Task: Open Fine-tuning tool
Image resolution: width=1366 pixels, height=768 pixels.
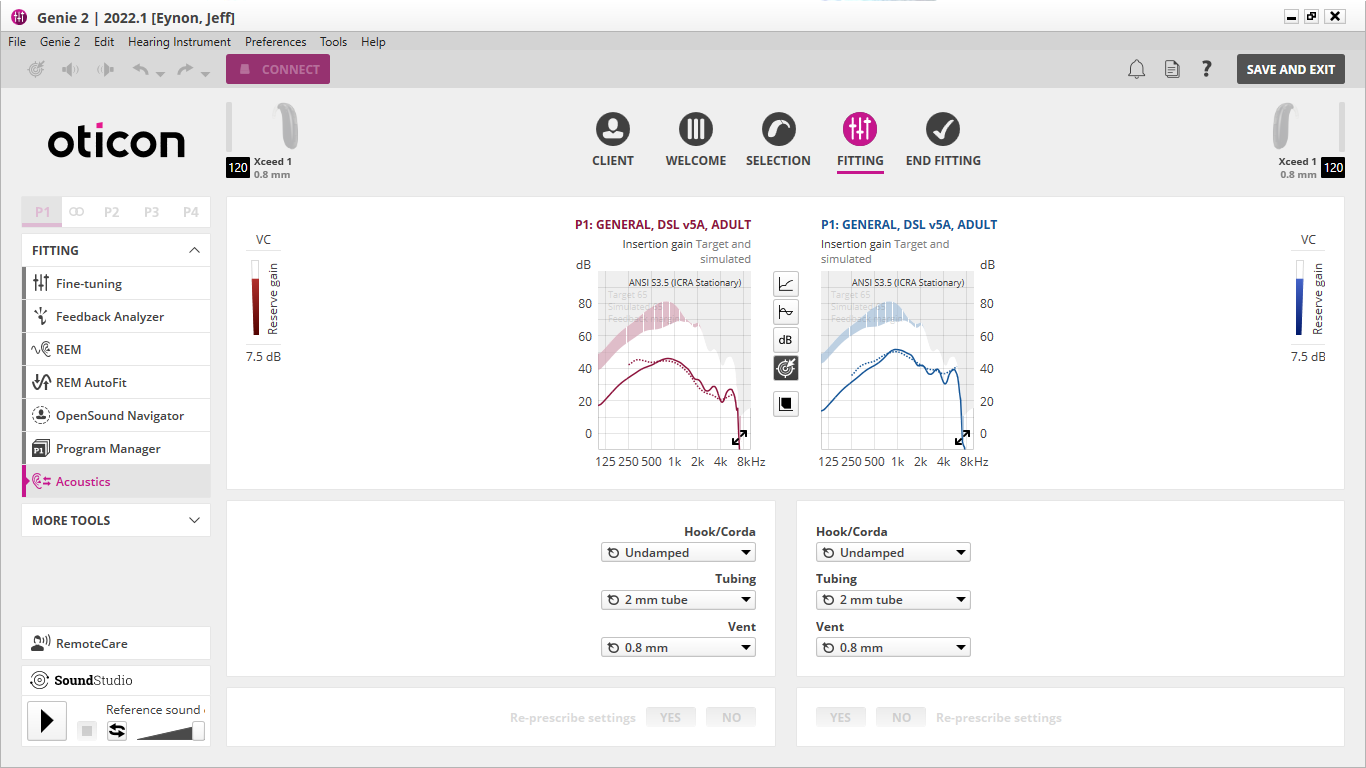Action: coord(116,283)
